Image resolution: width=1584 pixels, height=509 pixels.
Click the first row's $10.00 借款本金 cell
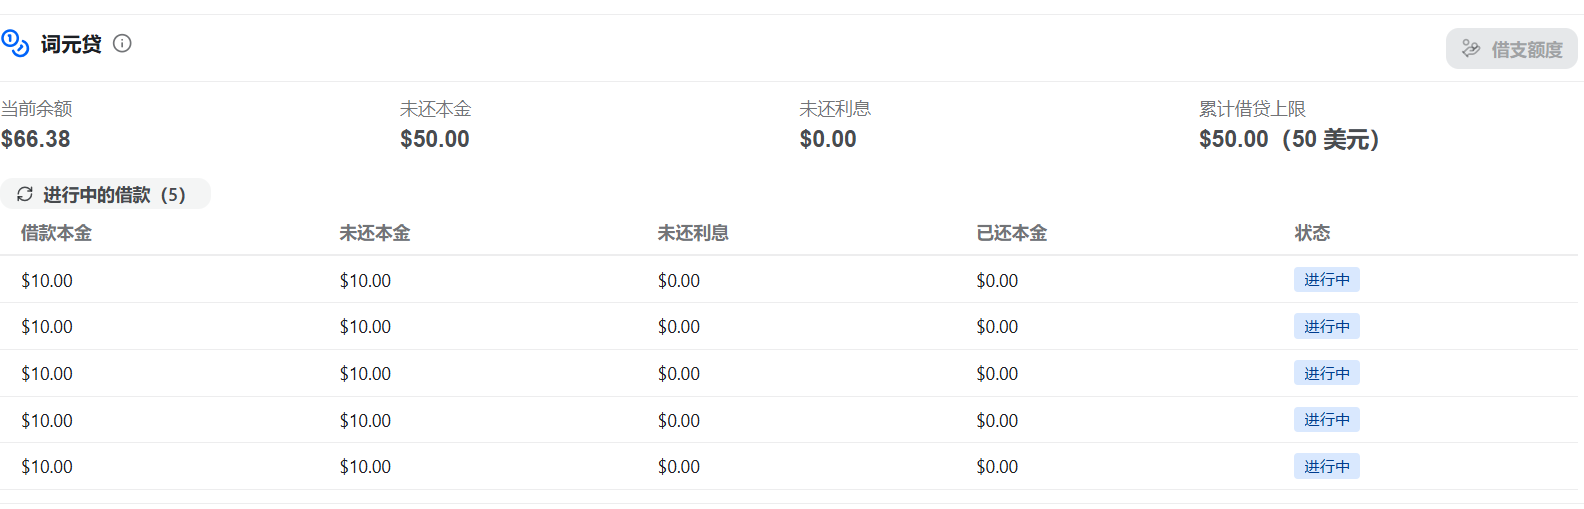tap(47, 281)
